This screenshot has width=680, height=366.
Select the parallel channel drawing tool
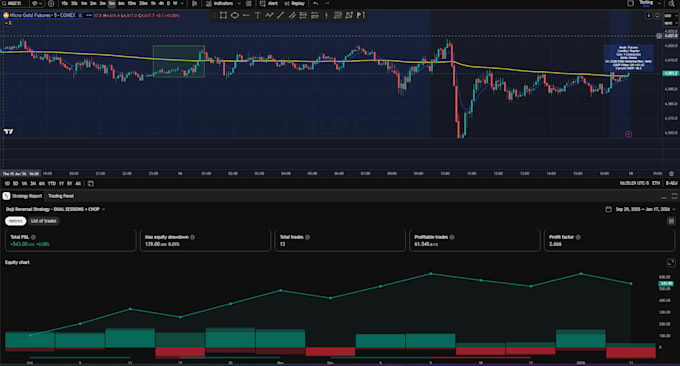[292, 15]
